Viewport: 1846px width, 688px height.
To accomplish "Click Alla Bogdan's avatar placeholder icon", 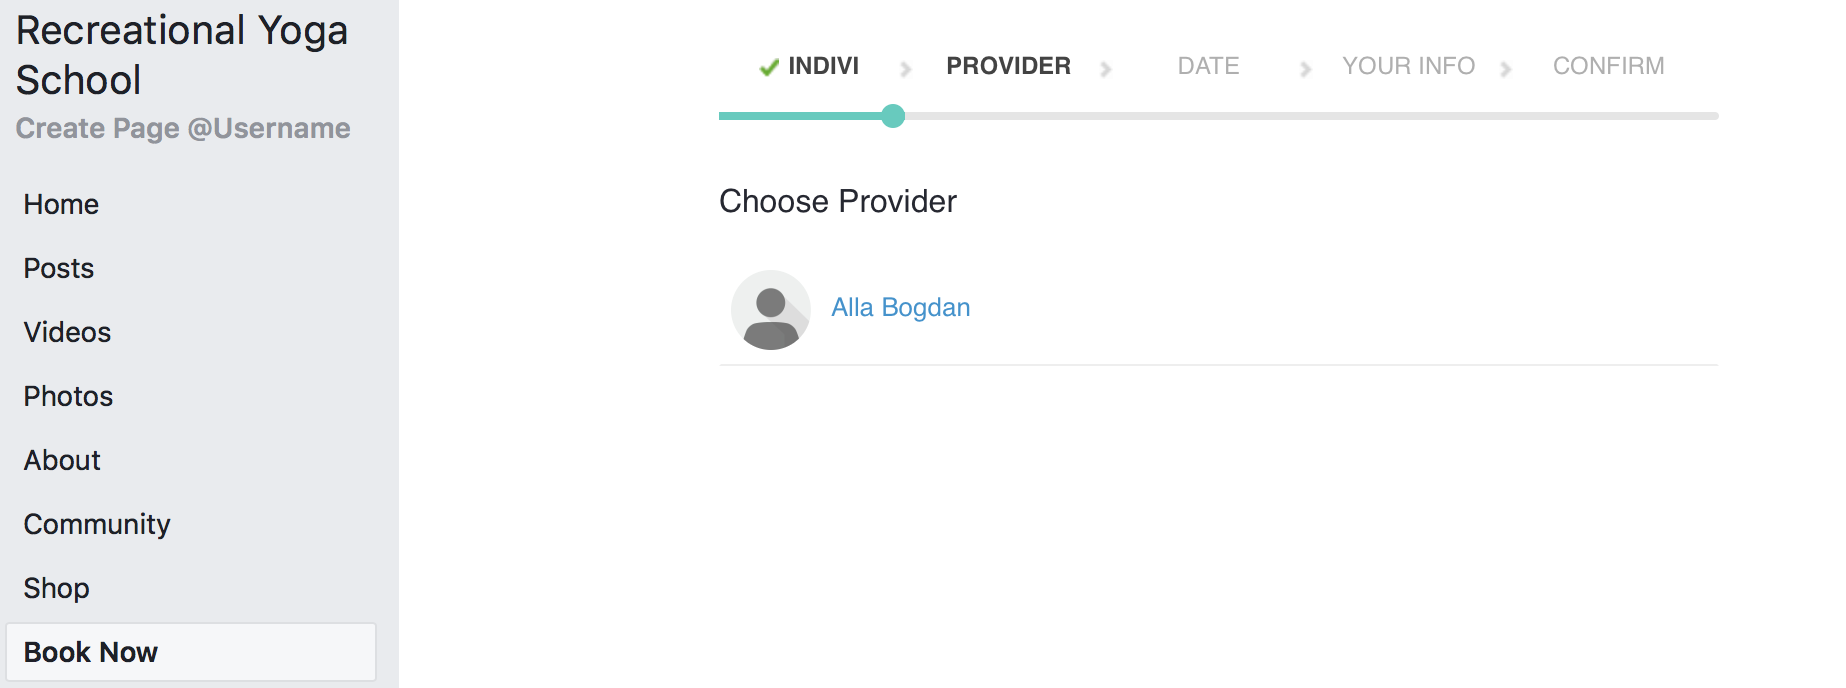I will (x=771, y=310).
